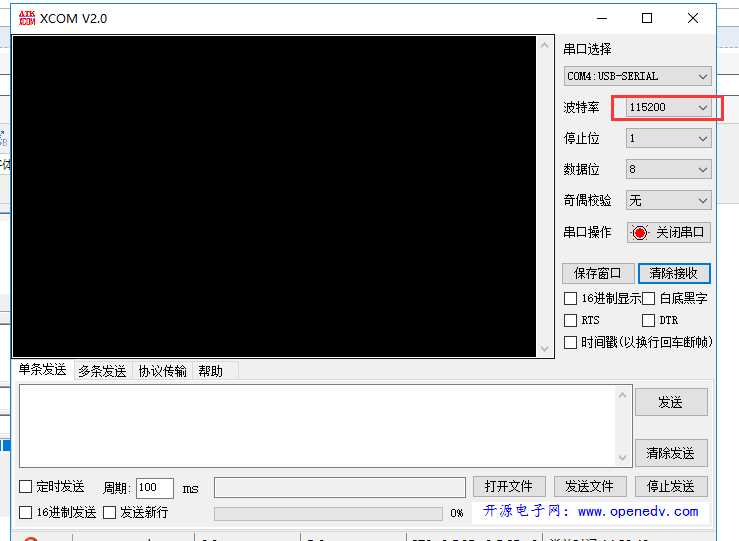Image resolution: width=739 pixels, height=541 pixels.
Task: Expand the parity check dropdown
Action: click(x=668, y=200)
